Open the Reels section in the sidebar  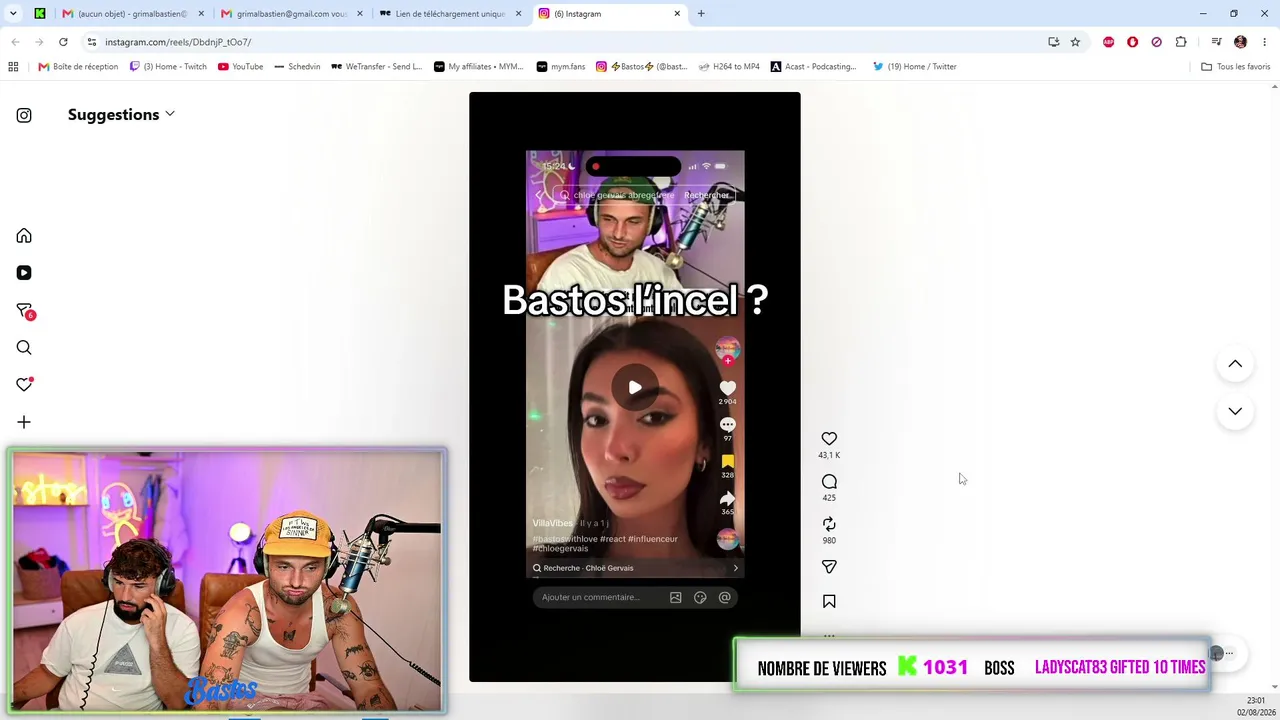click(24, 273)
